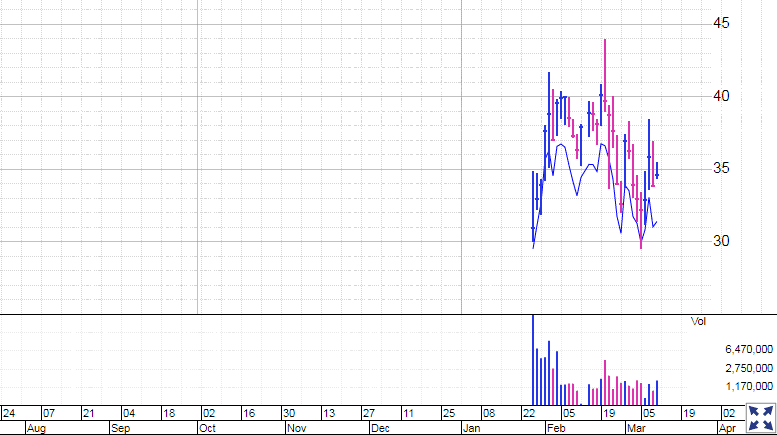This screenshot has height=435, width=777.
Task: Click the 25 date tick label
Action: coord(448,413)
